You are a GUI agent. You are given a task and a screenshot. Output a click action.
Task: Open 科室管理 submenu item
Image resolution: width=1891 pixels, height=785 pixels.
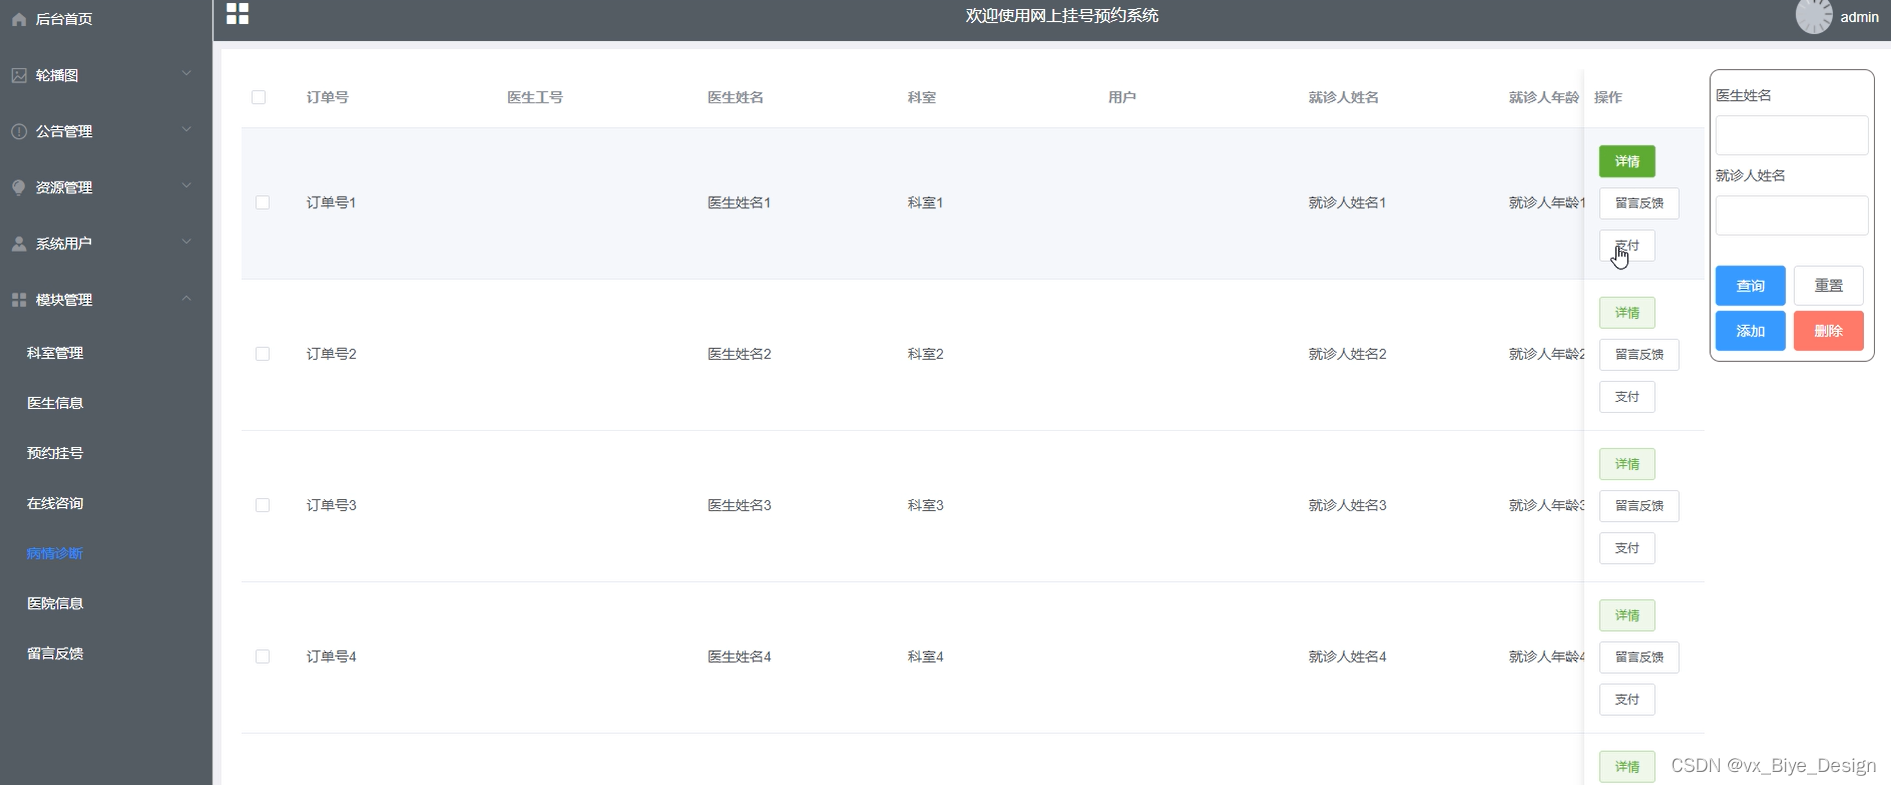55,353
